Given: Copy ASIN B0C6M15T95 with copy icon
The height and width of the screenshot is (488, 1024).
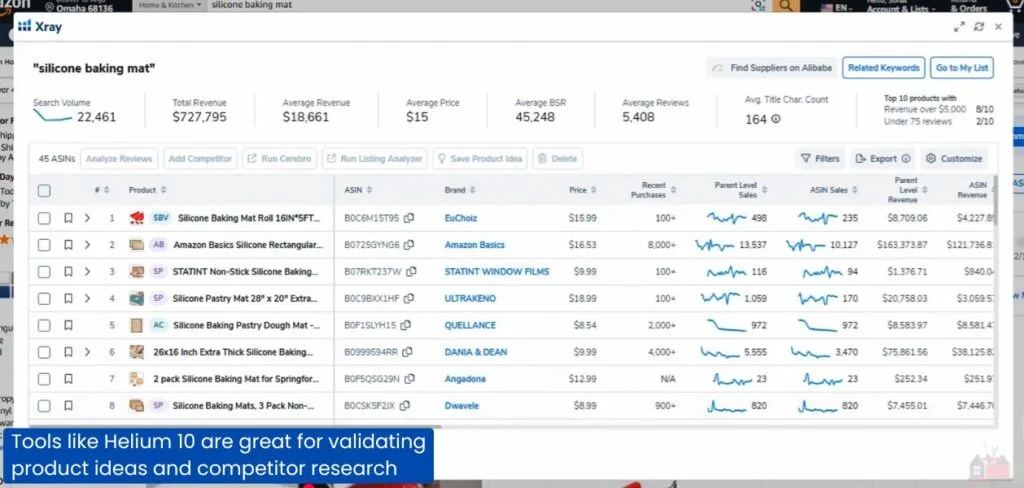Looking at the screenshot, I should tap(409, 218).
